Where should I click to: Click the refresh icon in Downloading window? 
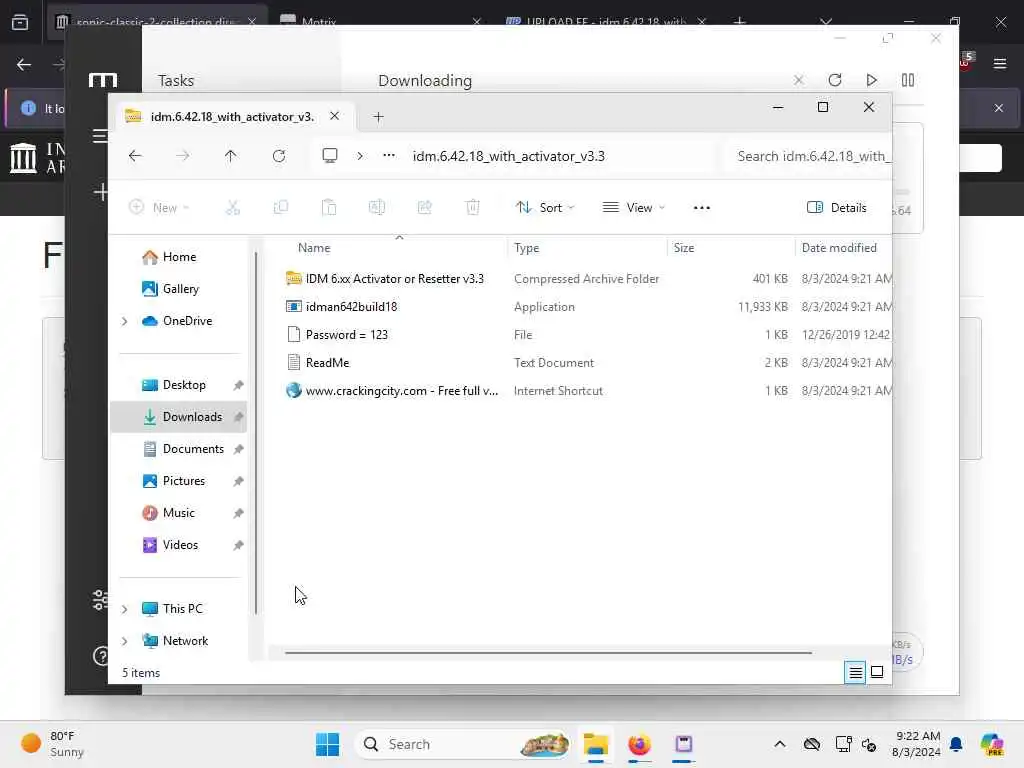pyautogui.click(x=835, y=80)
